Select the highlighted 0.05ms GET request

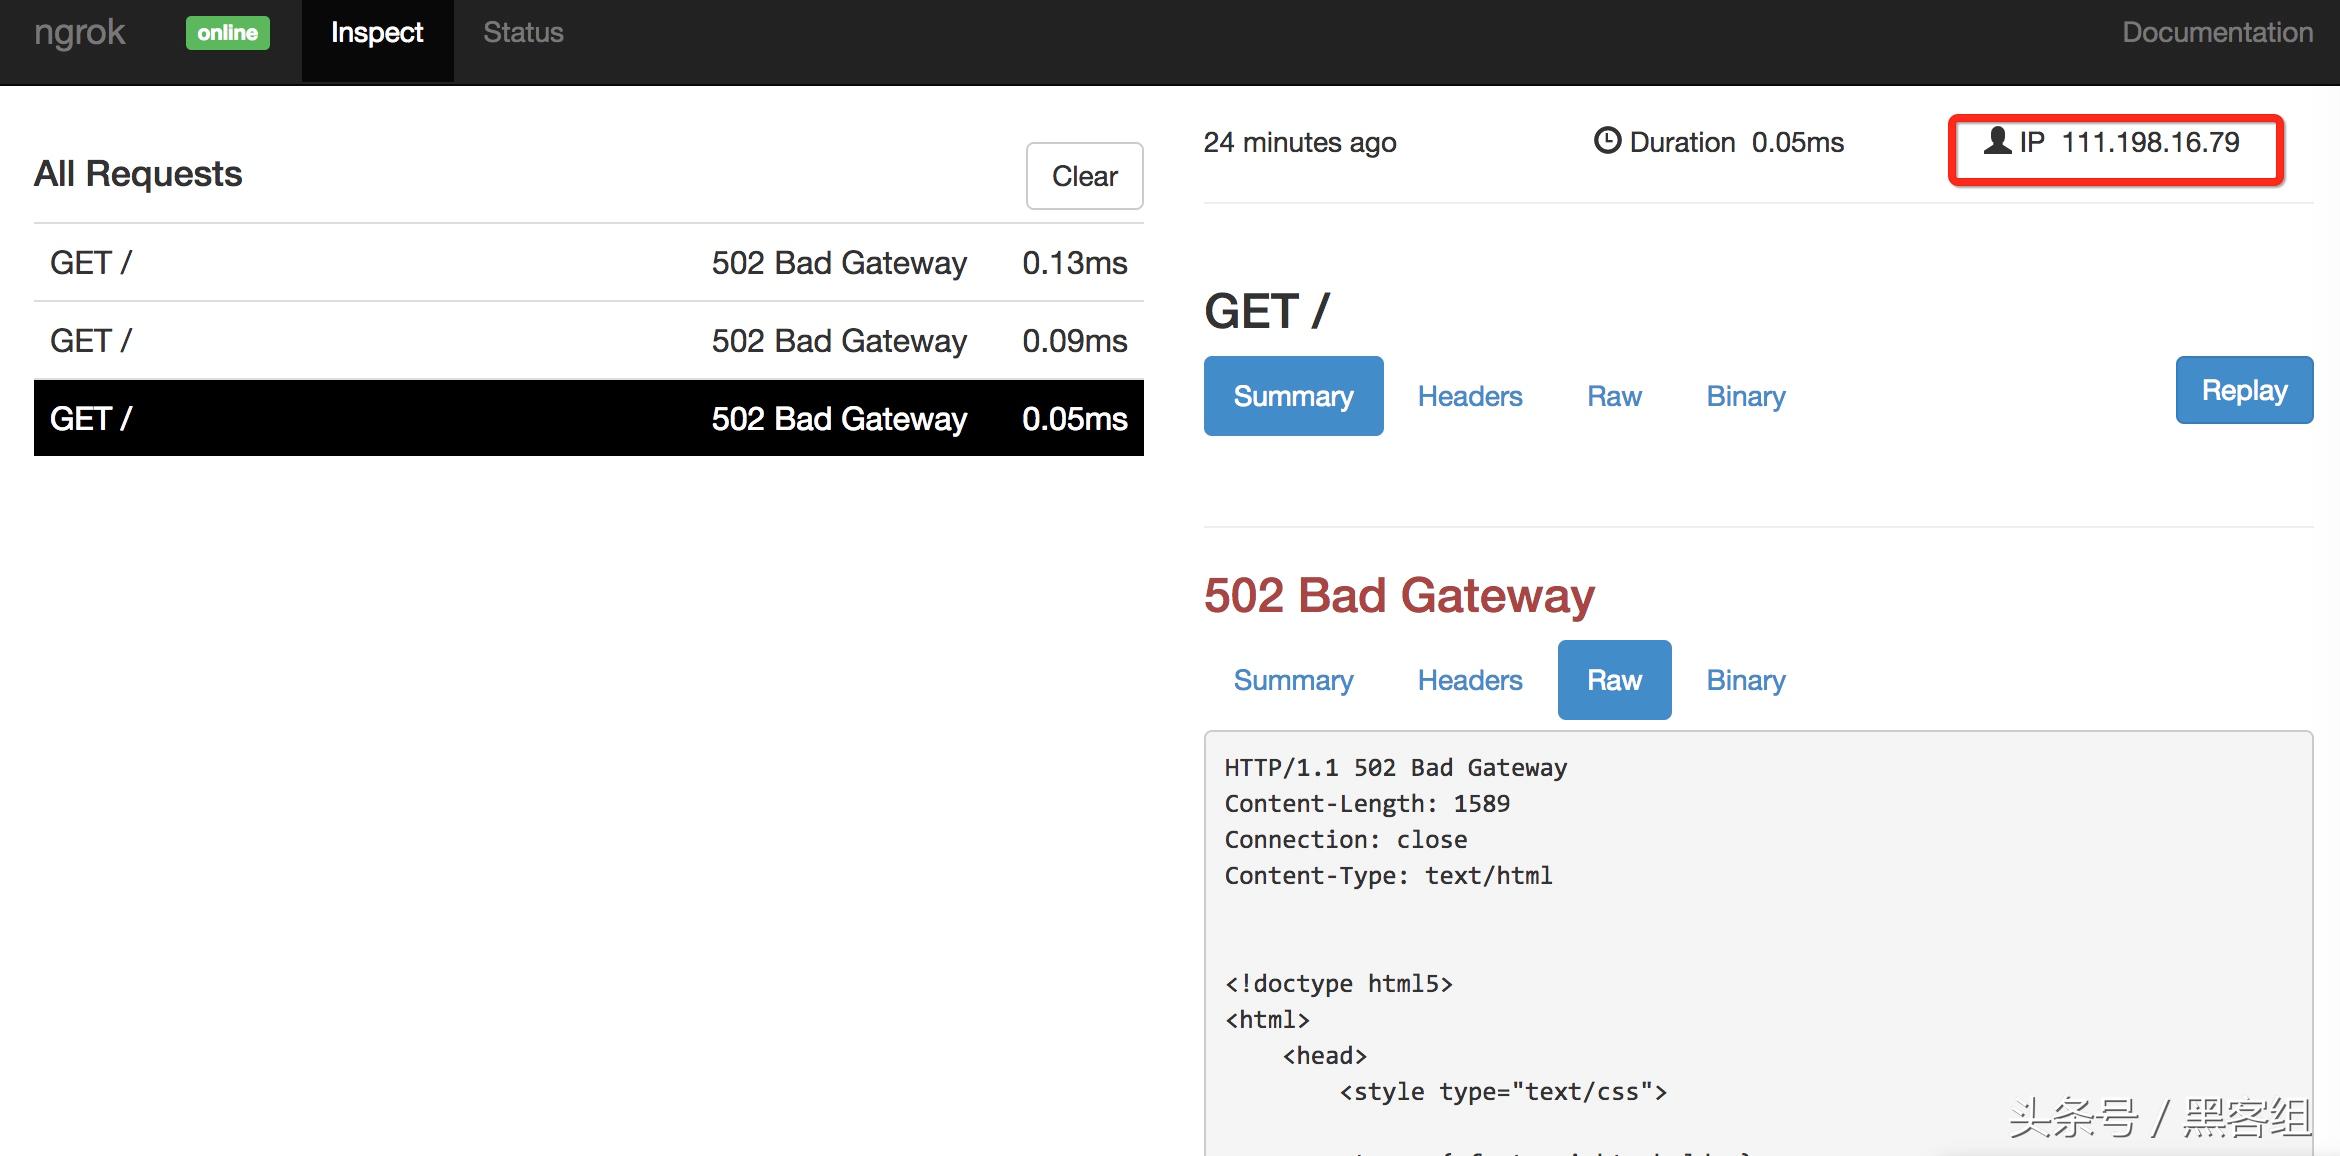[x=588, y=418]
